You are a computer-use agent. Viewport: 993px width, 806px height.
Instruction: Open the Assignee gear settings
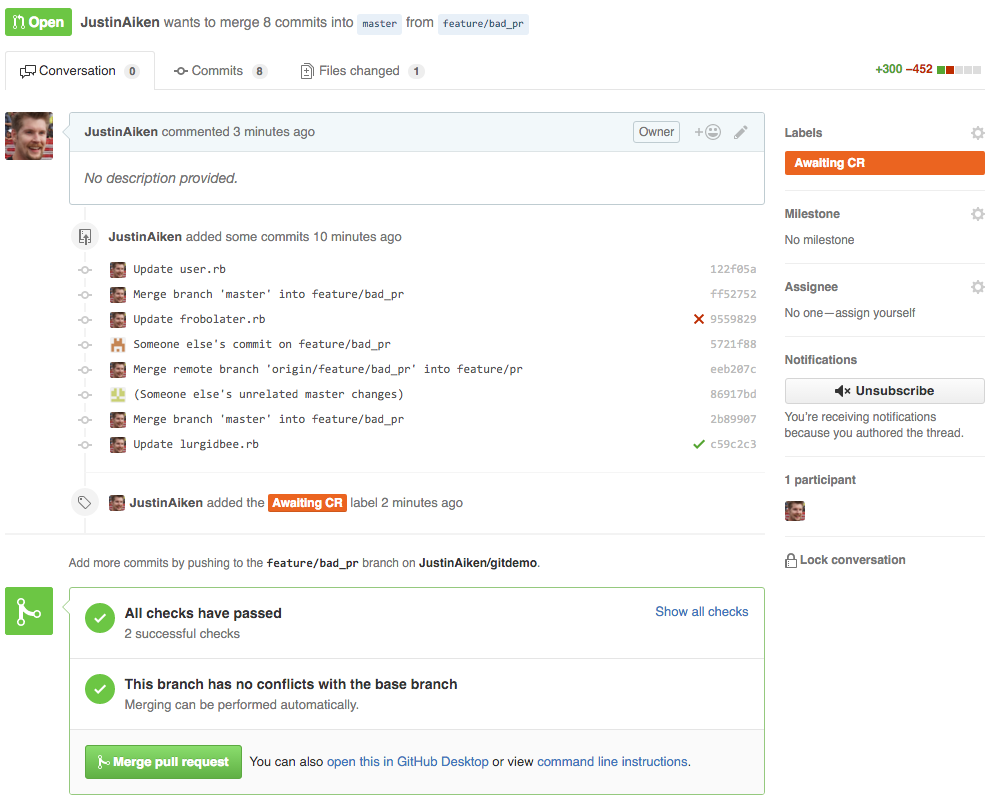[977, 287]
